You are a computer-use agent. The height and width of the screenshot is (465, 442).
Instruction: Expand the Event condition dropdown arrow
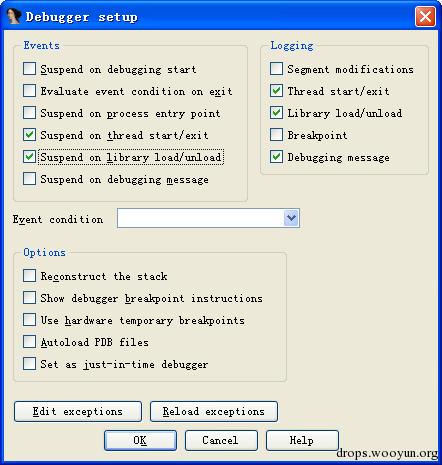point(291,218)
